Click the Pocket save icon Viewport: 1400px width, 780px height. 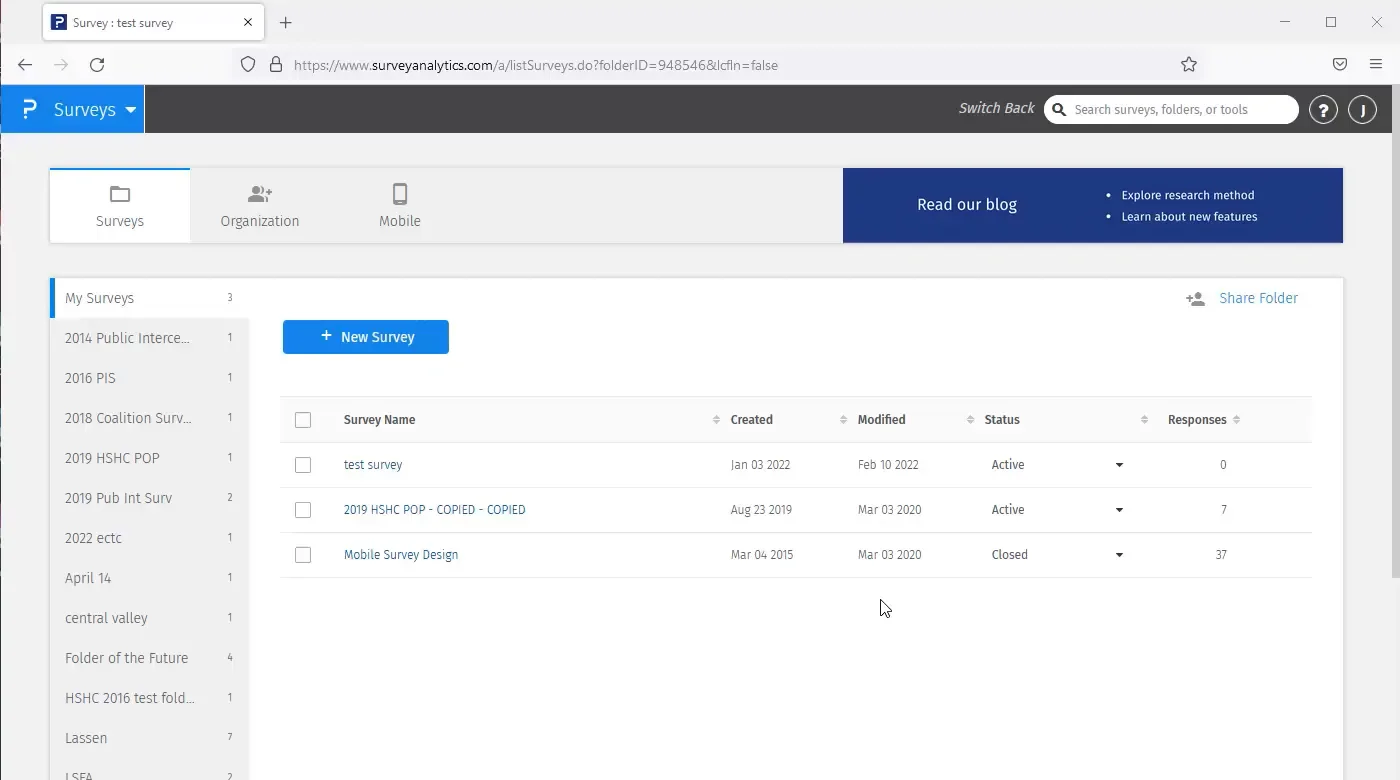[x=1340, y=65]
